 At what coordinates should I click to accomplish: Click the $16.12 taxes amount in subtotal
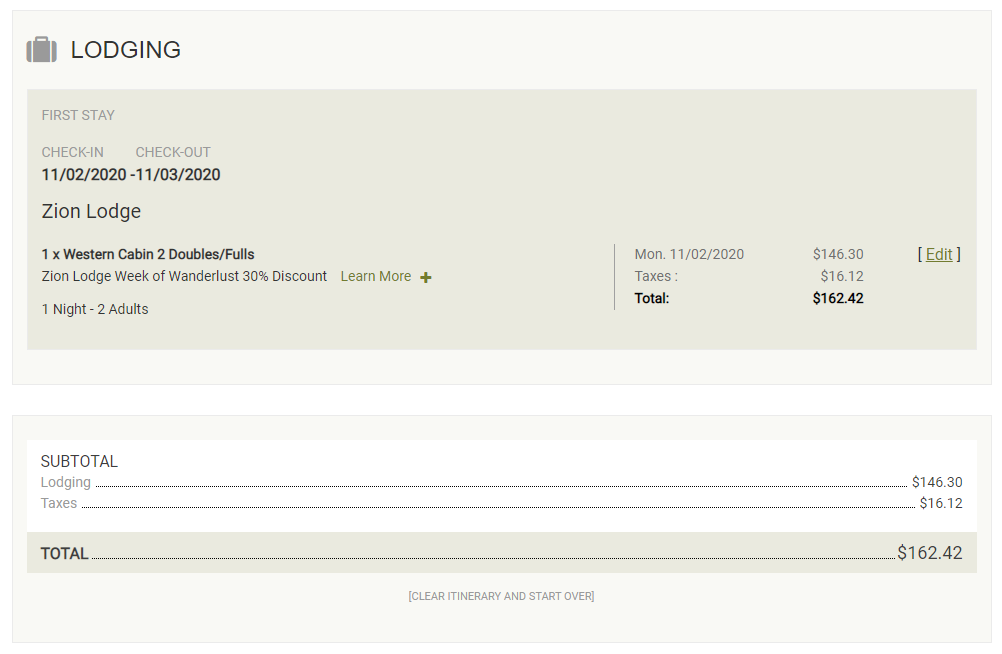coord(940,503)
